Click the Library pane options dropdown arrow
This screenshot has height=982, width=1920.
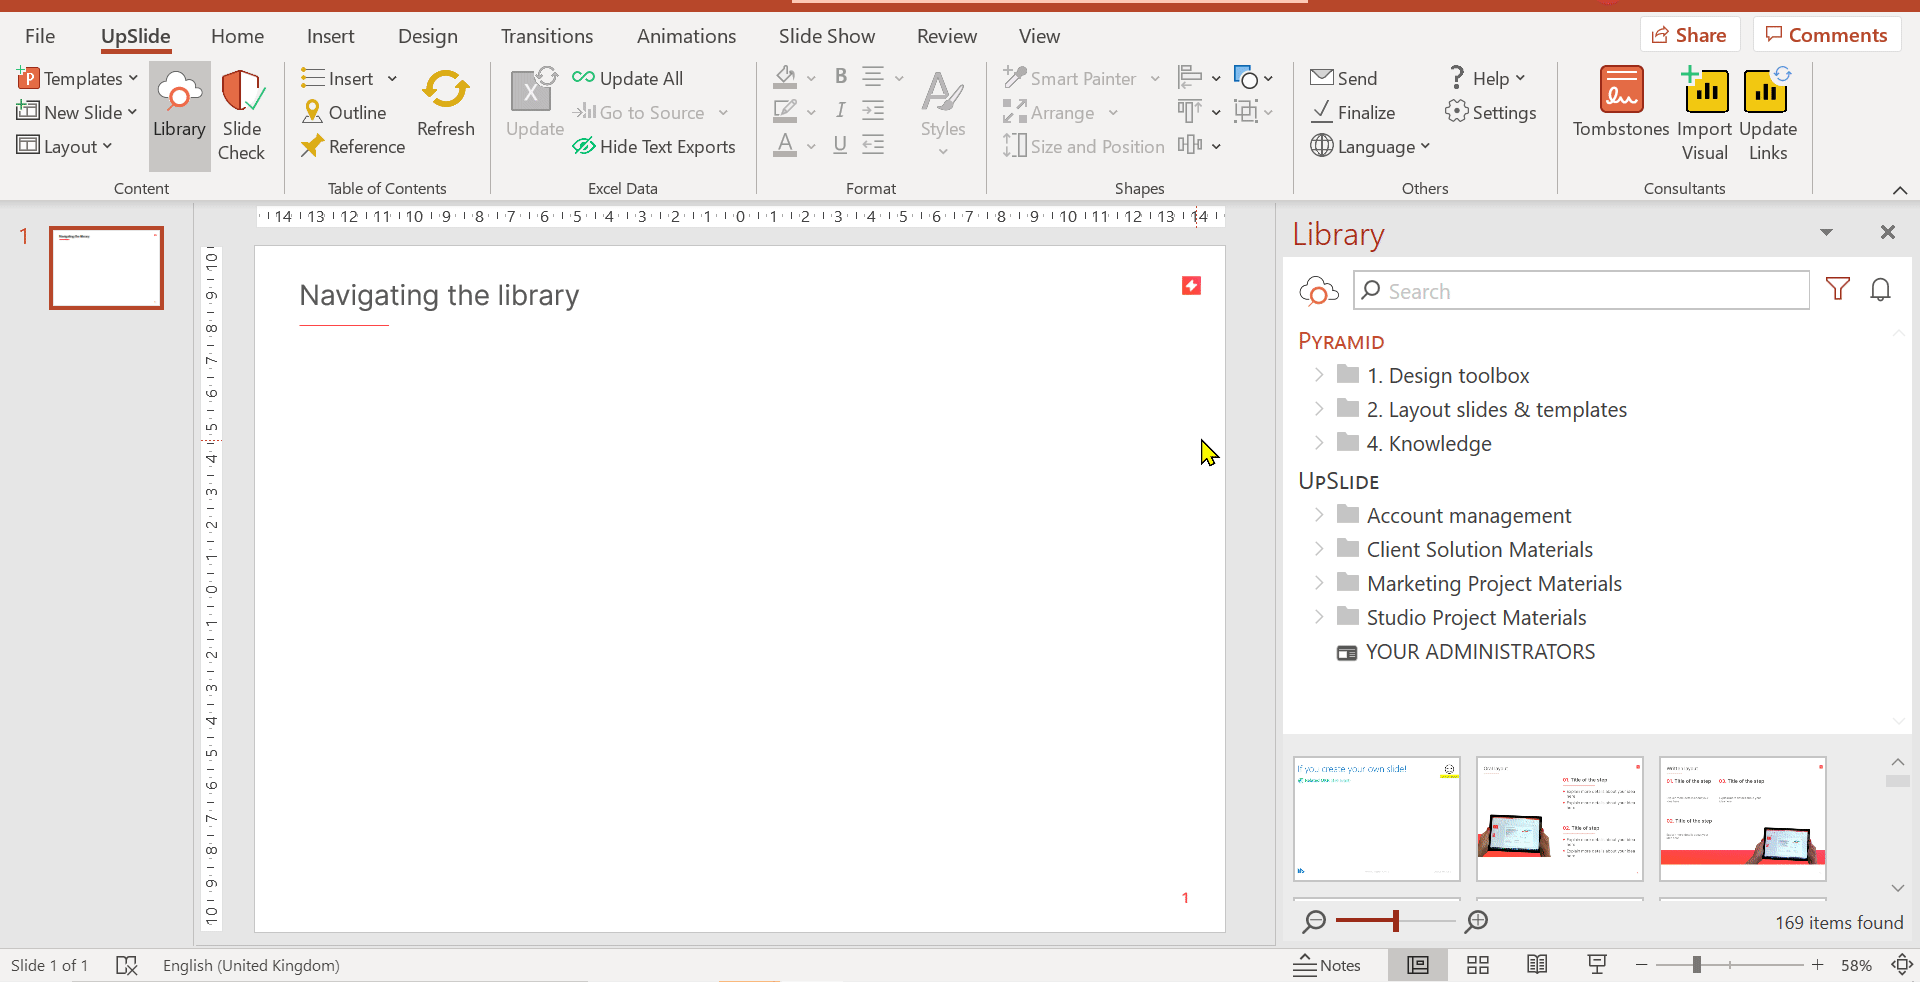coord(1826,232)
